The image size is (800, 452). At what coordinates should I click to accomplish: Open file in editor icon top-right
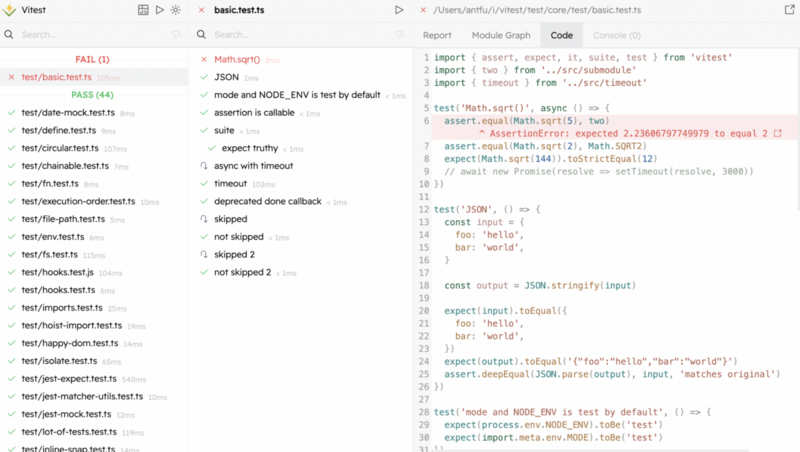pos(789,10)
